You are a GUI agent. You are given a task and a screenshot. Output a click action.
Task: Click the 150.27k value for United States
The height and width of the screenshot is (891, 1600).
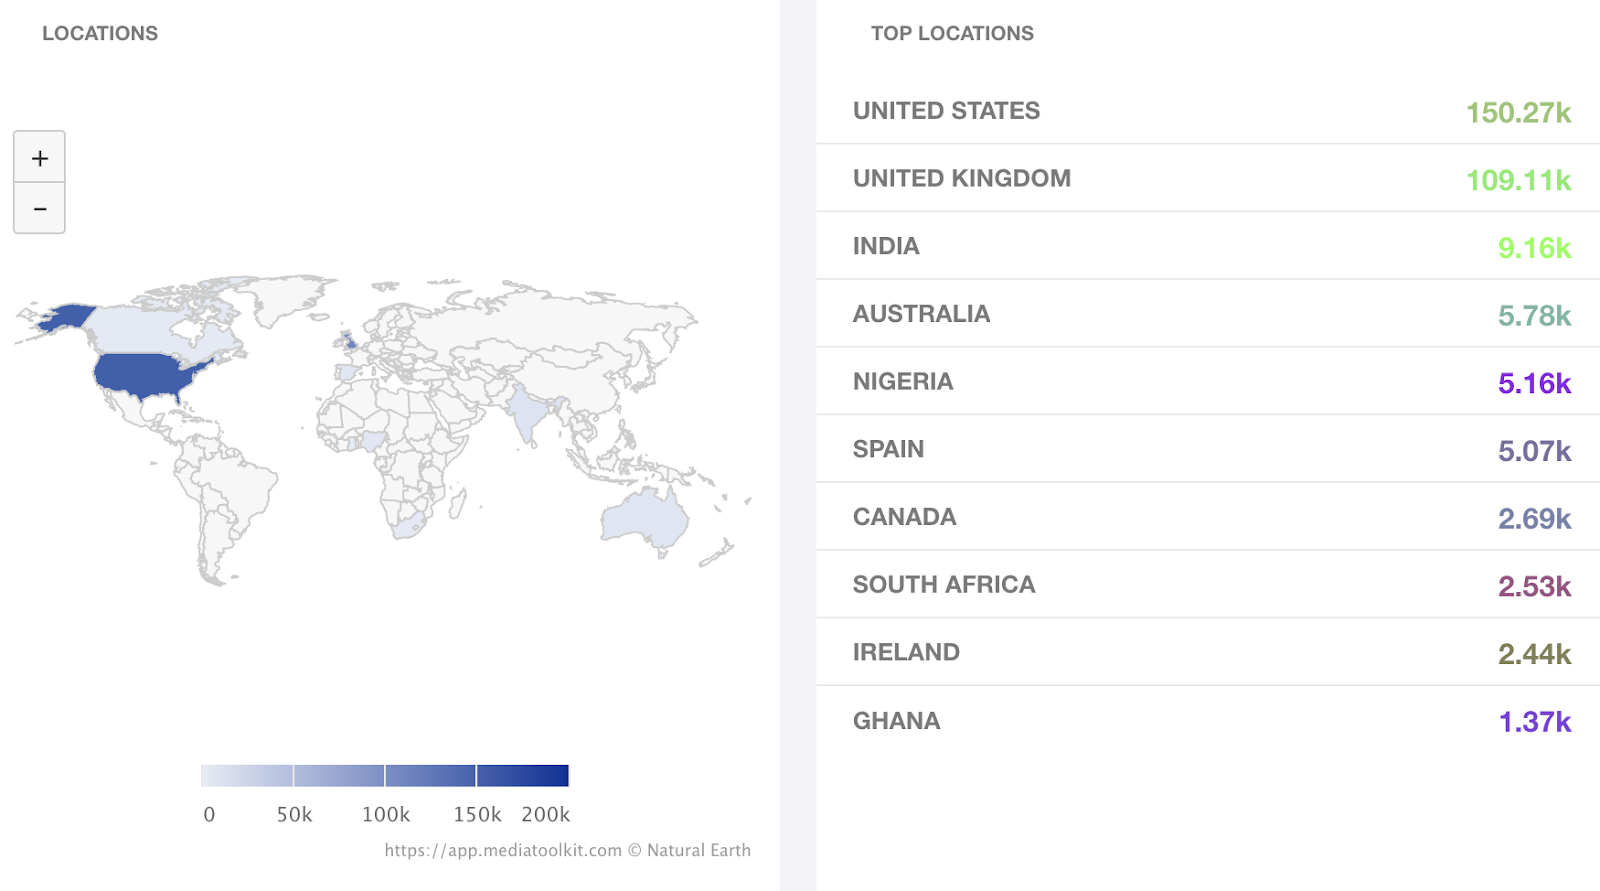pos(1517,112)
